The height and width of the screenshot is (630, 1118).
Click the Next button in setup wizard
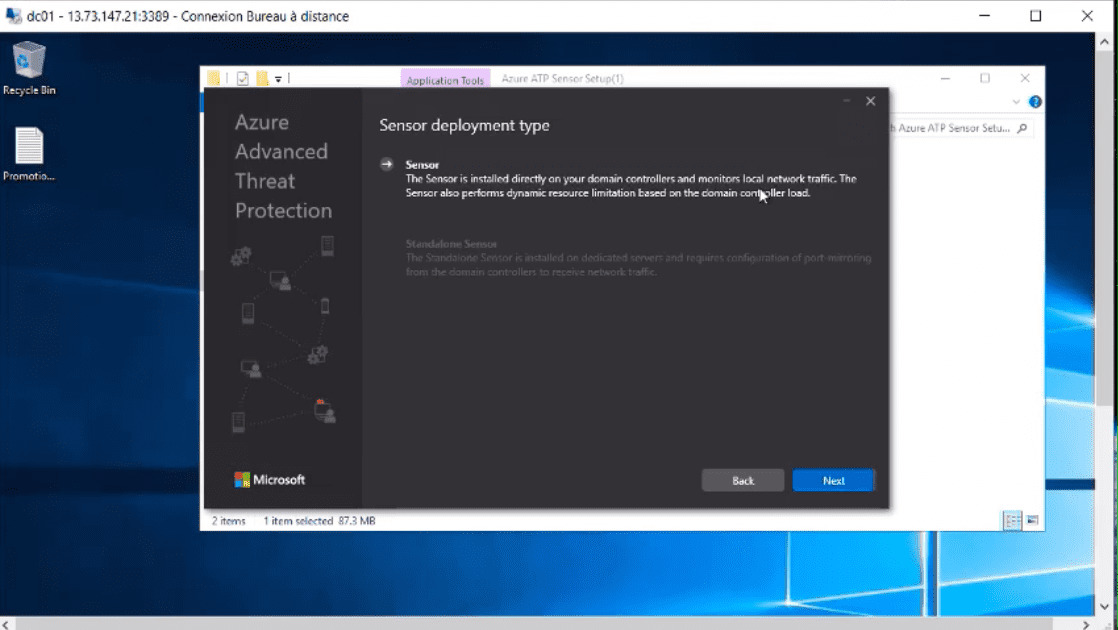point(833,480)
